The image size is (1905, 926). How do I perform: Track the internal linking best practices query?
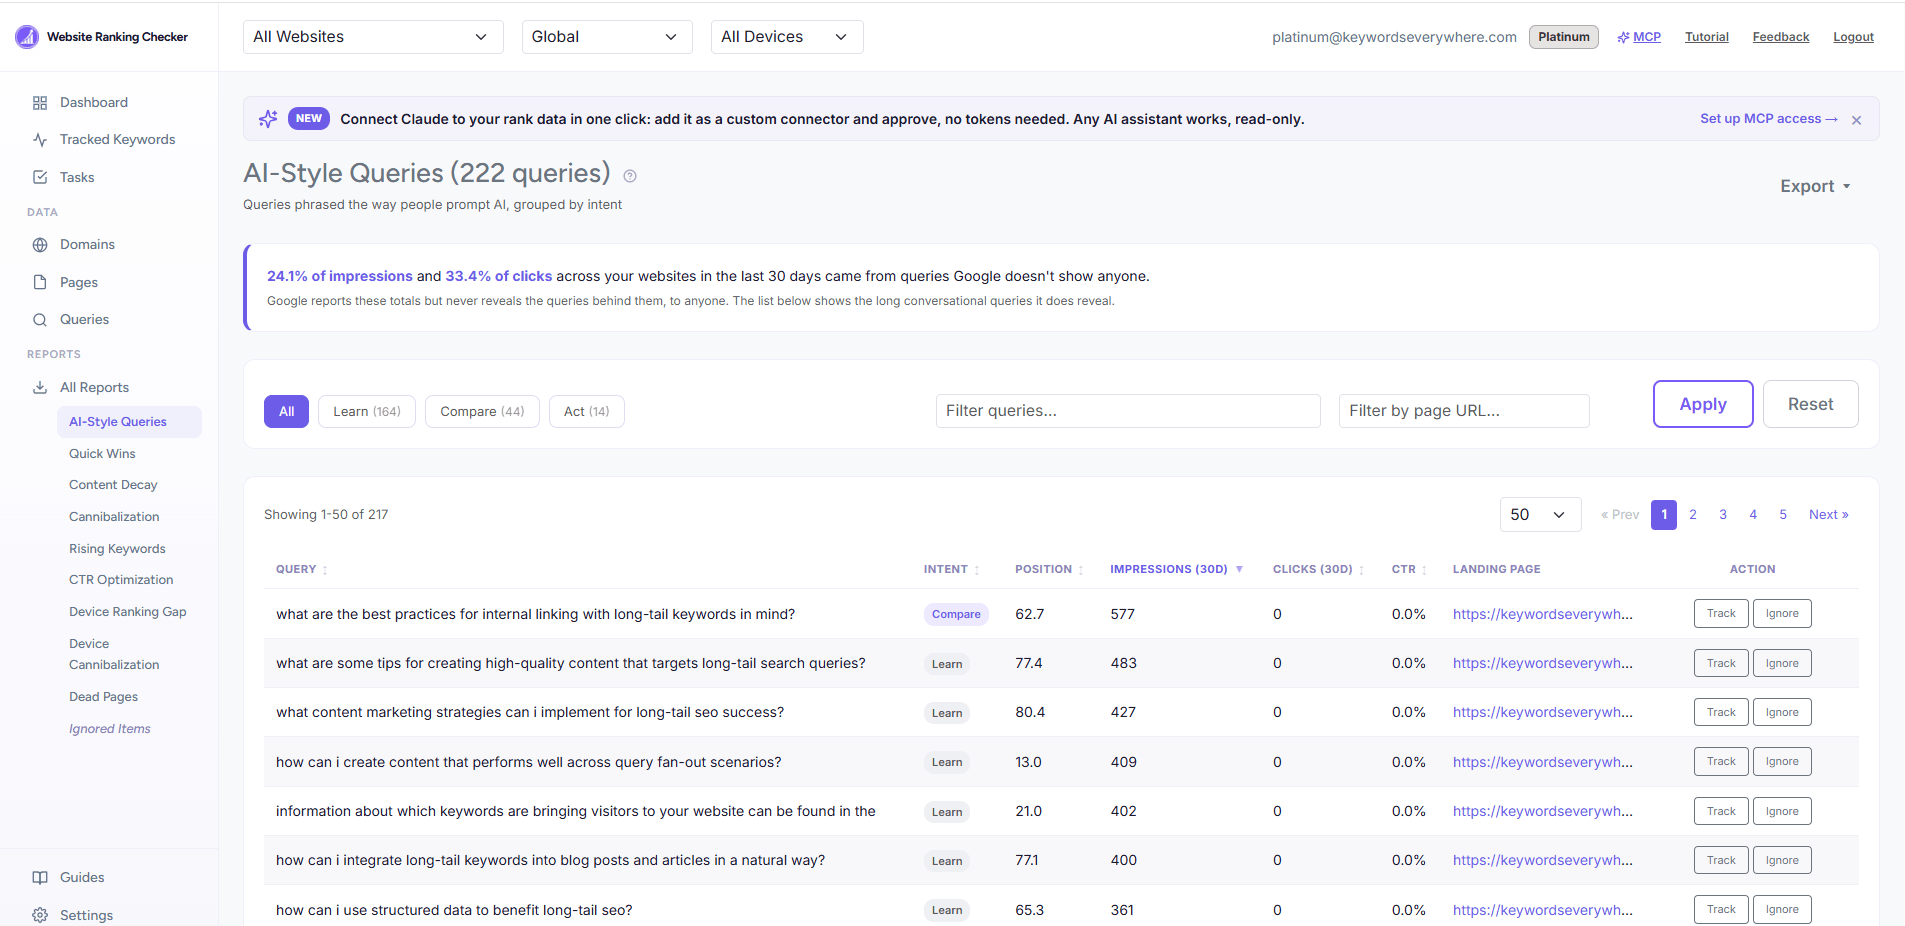click(1721, 614)
